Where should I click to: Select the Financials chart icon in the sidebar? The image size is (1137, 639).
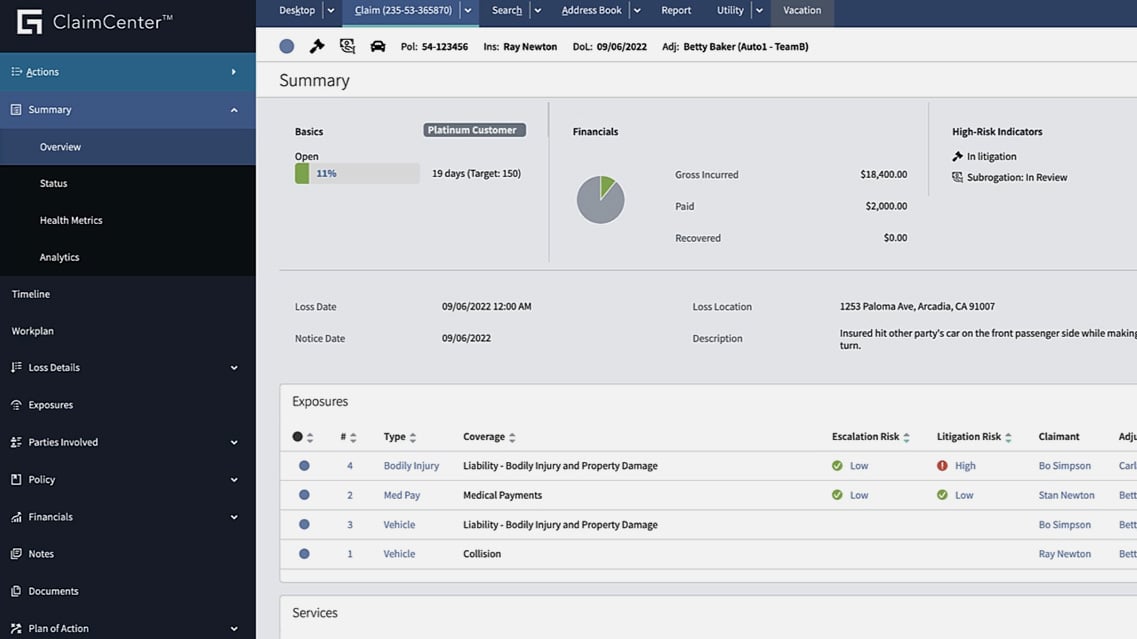[17, 516]
